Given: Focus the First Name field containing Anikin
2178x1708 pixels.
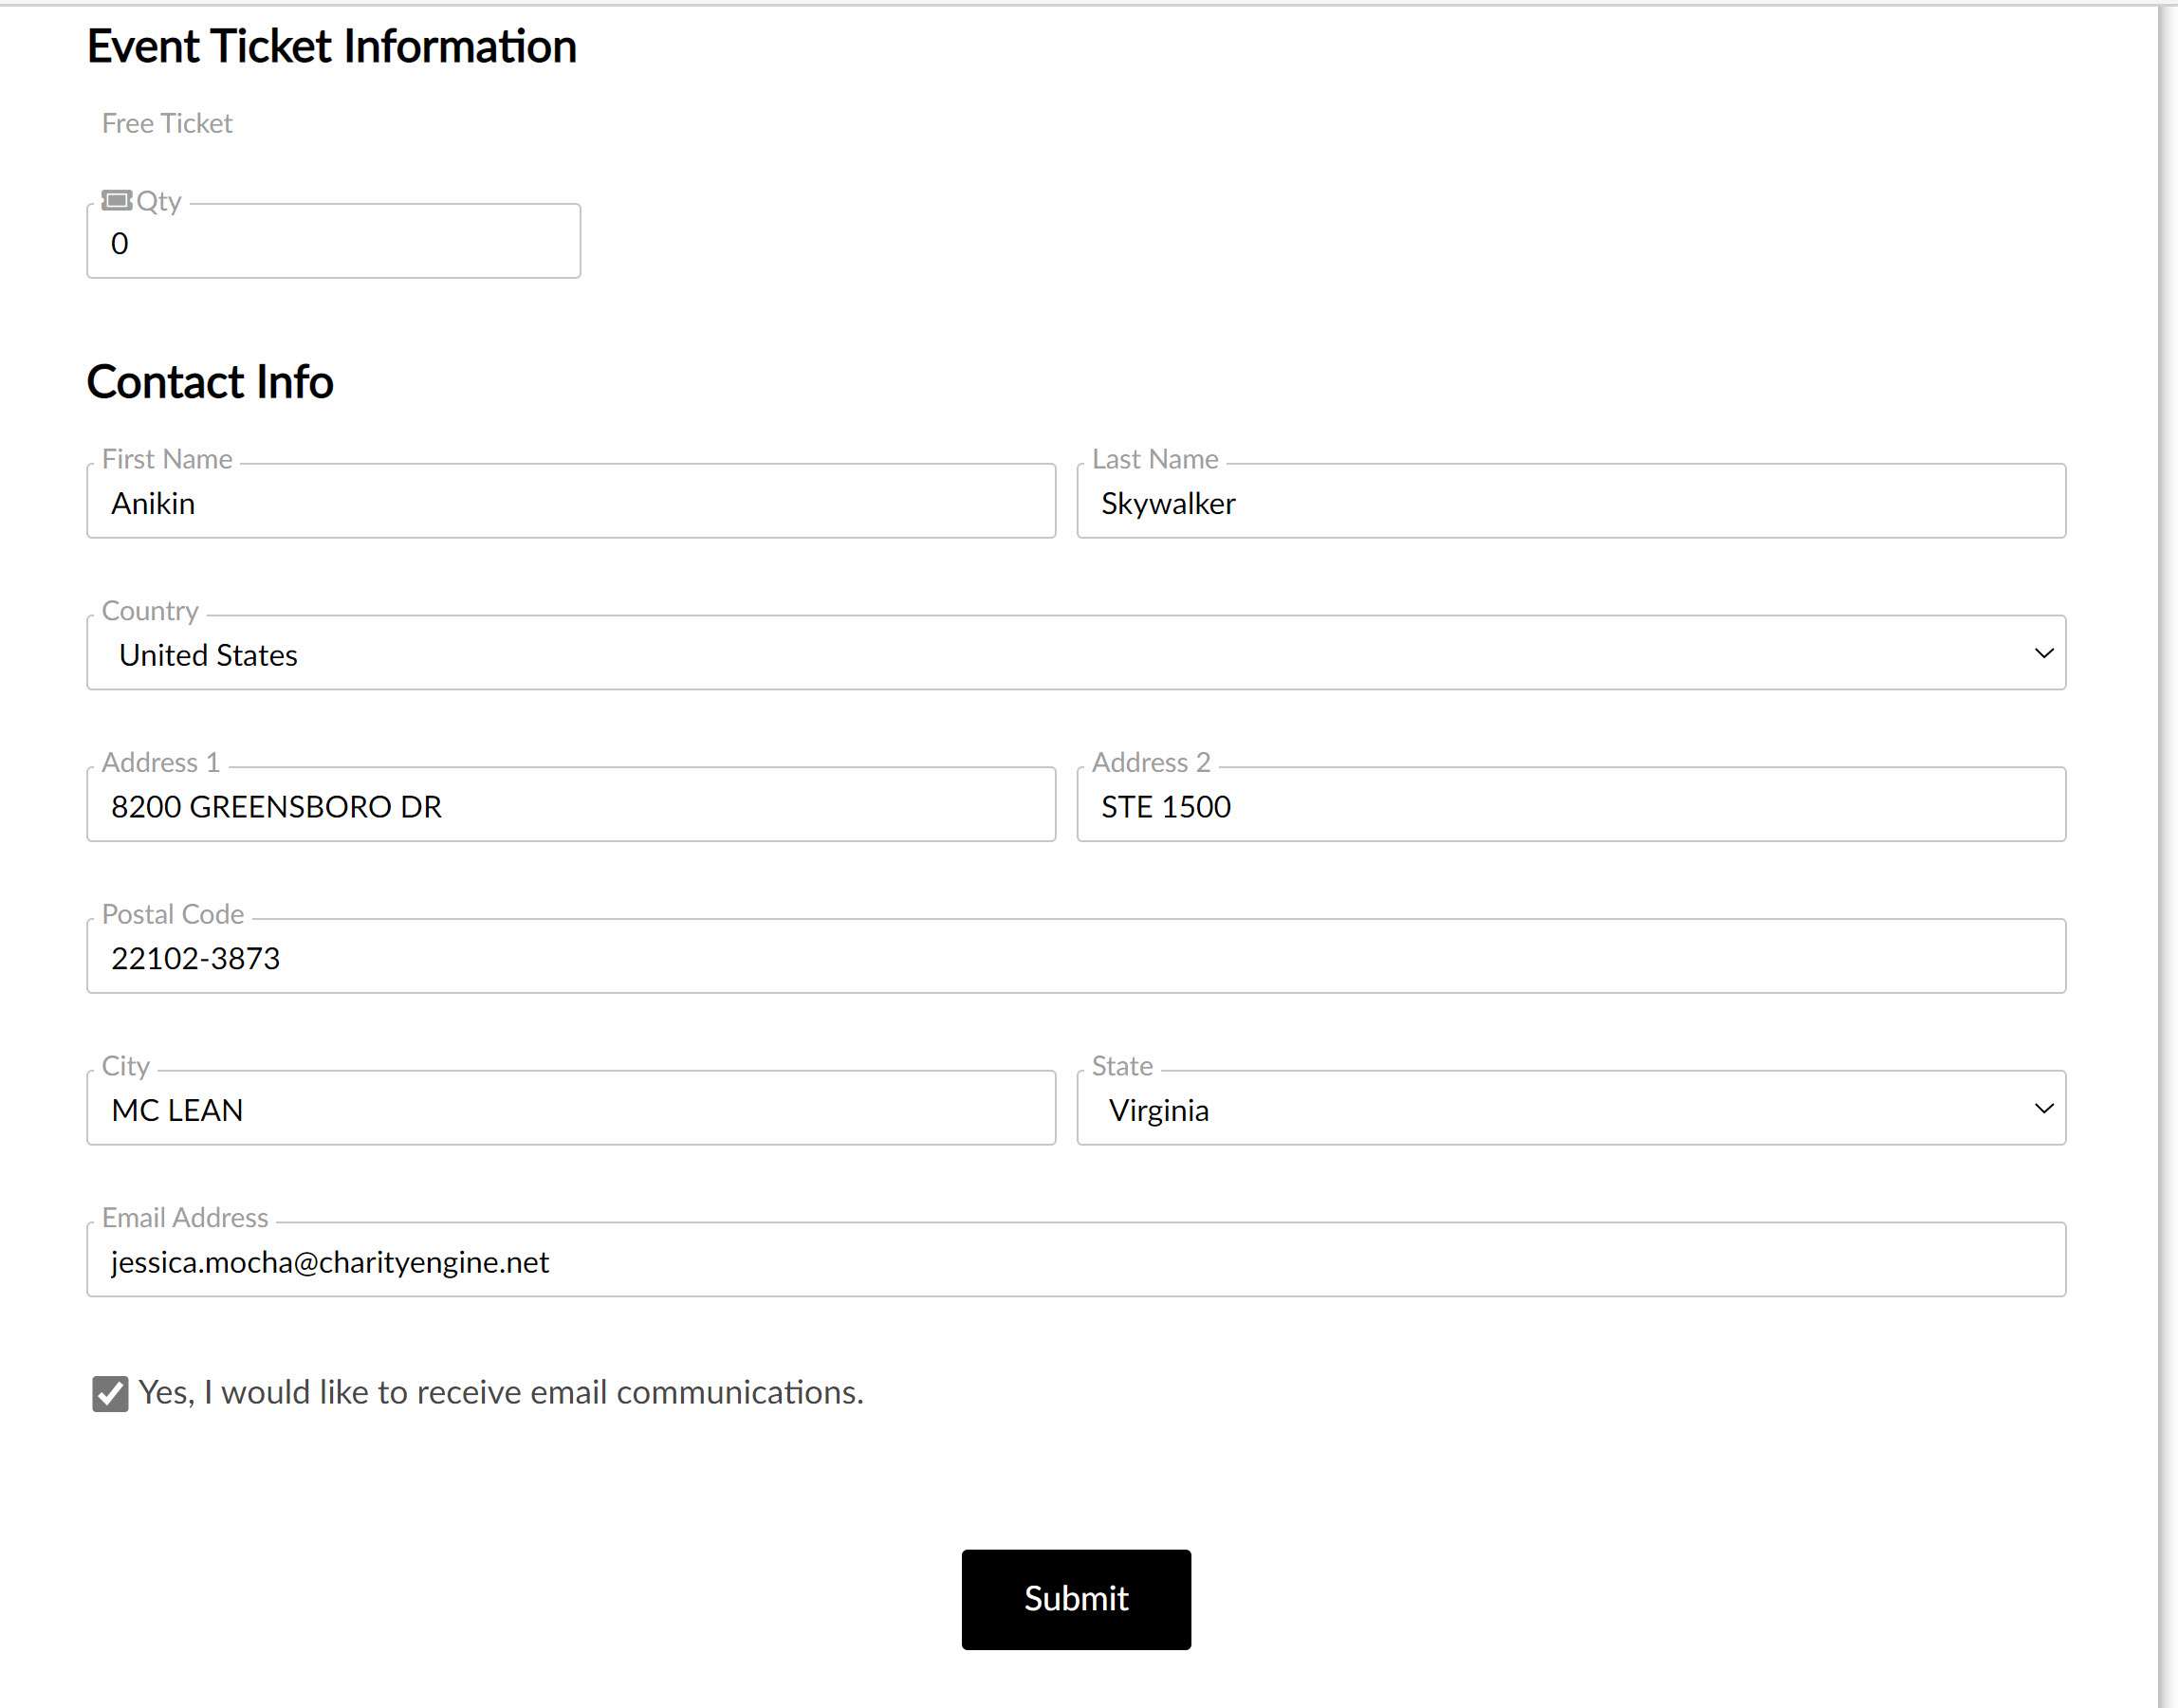Looking at the screenshot, I should 571,501.
